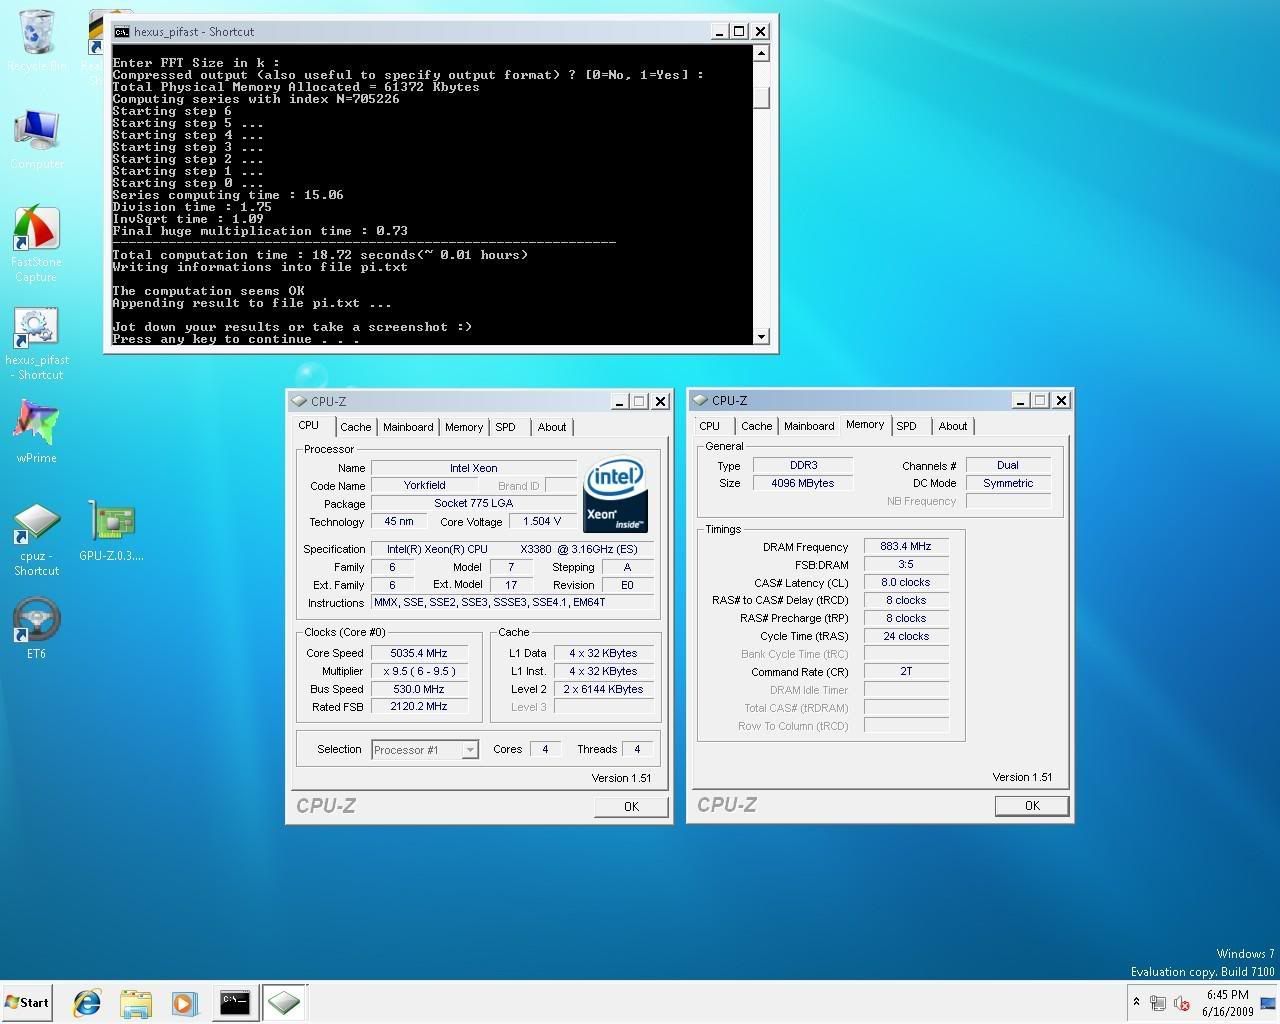The width and height of the screenshot is (1280, 1024).
Task: Open Windows Media Player taskbar icon
Action: pos(184,1002)
